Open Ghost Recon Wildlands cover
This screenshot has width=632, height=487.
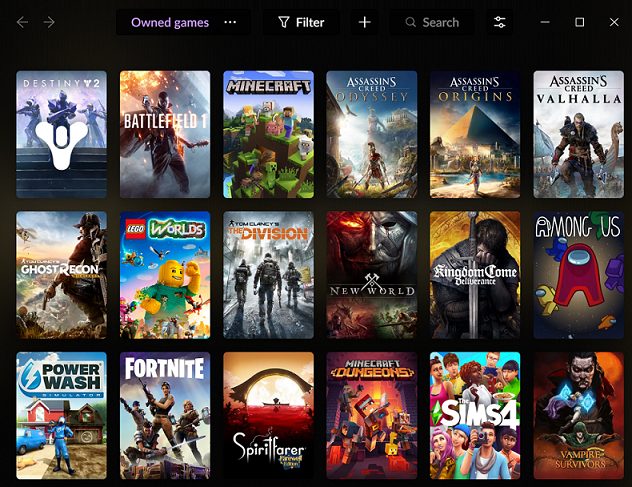[x=62, y=275]
